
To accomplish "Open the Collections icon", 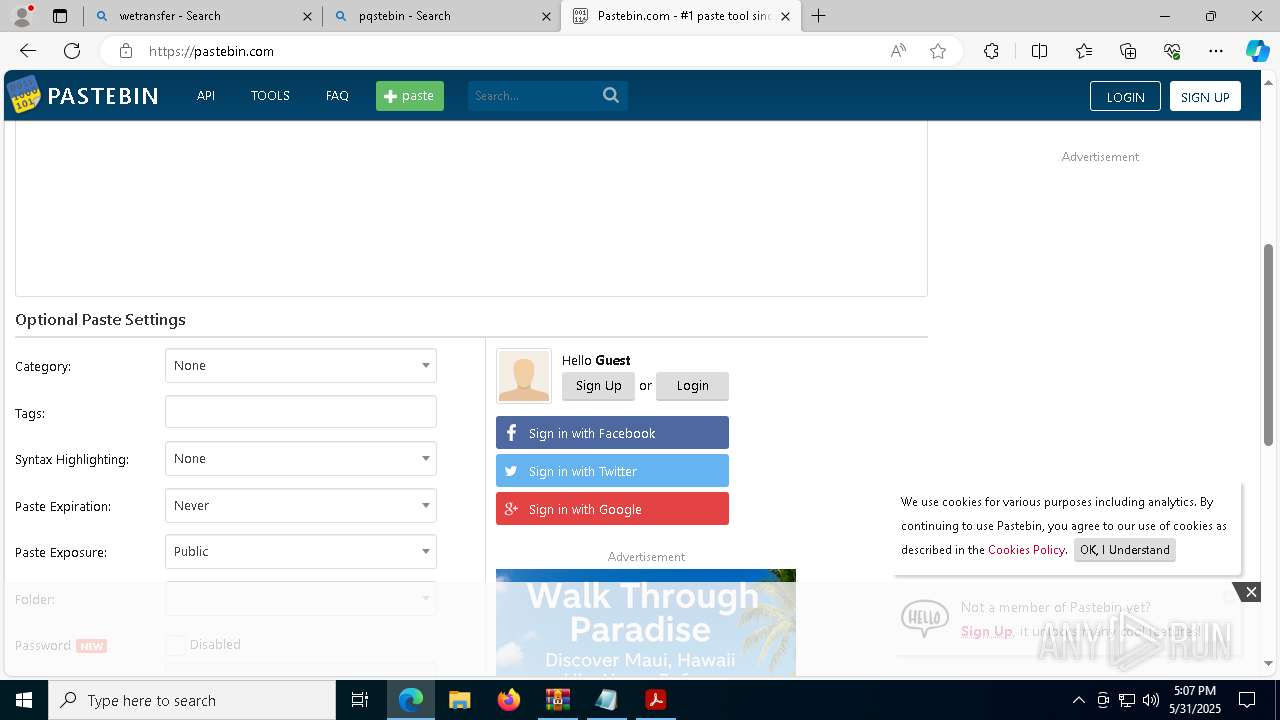I will click(1128, 51).
